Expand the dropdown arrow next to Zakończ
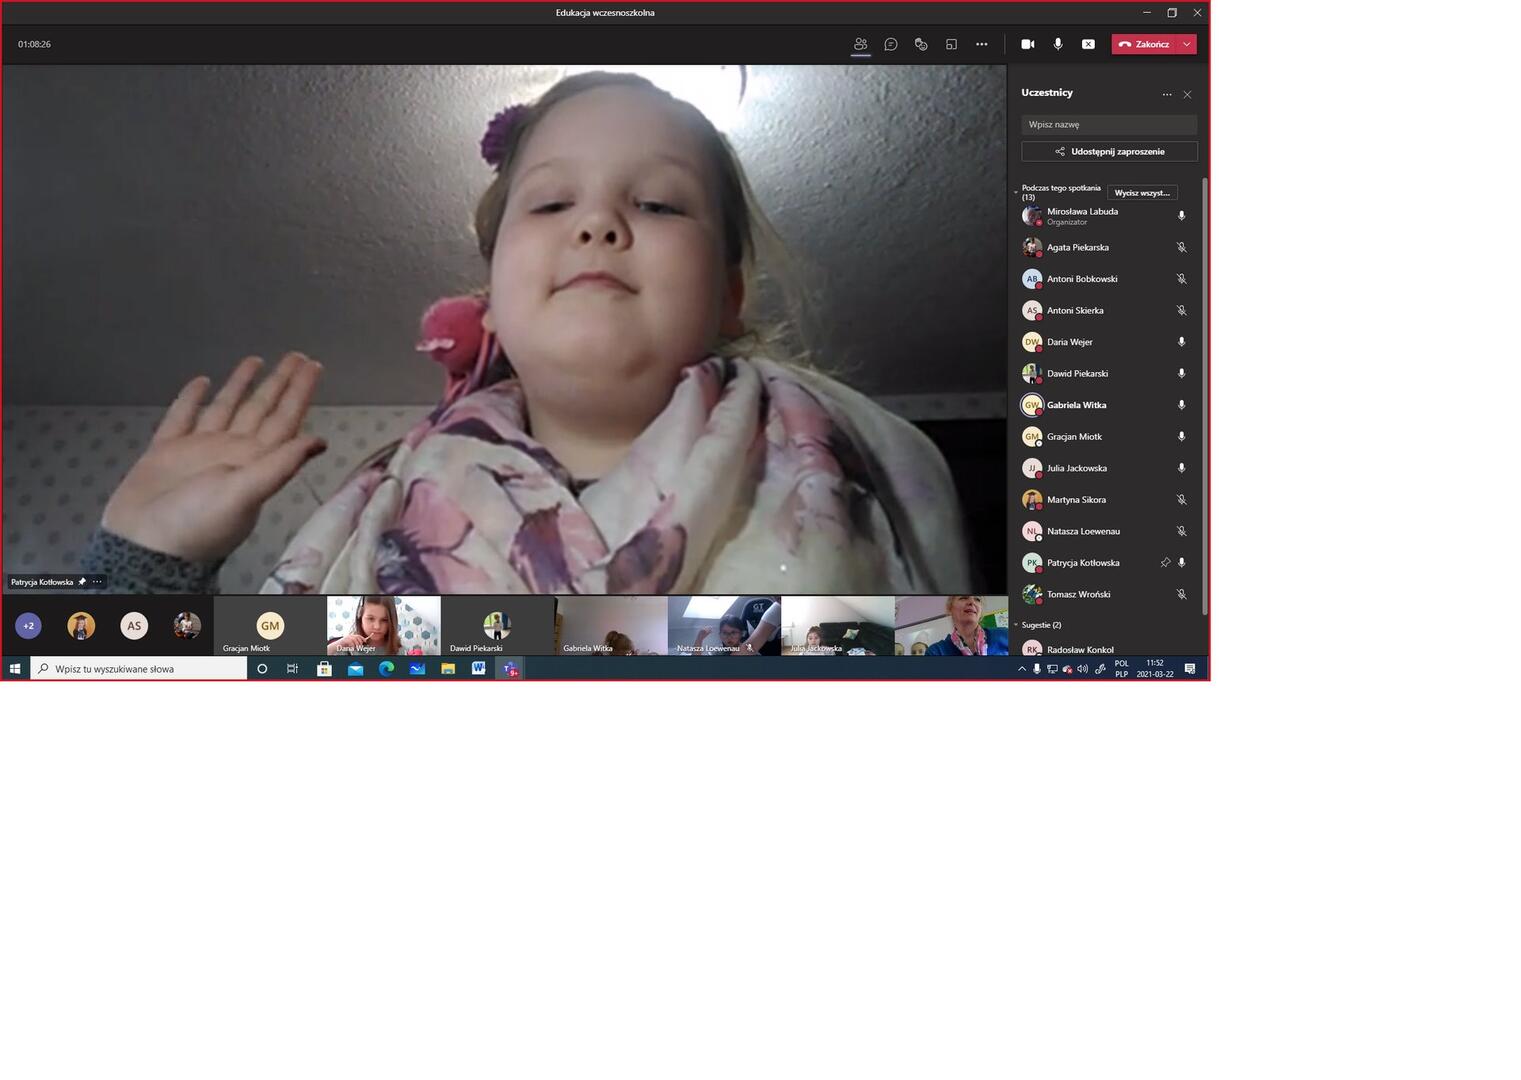The width and height of the screenshot is (1521, 1080). point(1186,44)
